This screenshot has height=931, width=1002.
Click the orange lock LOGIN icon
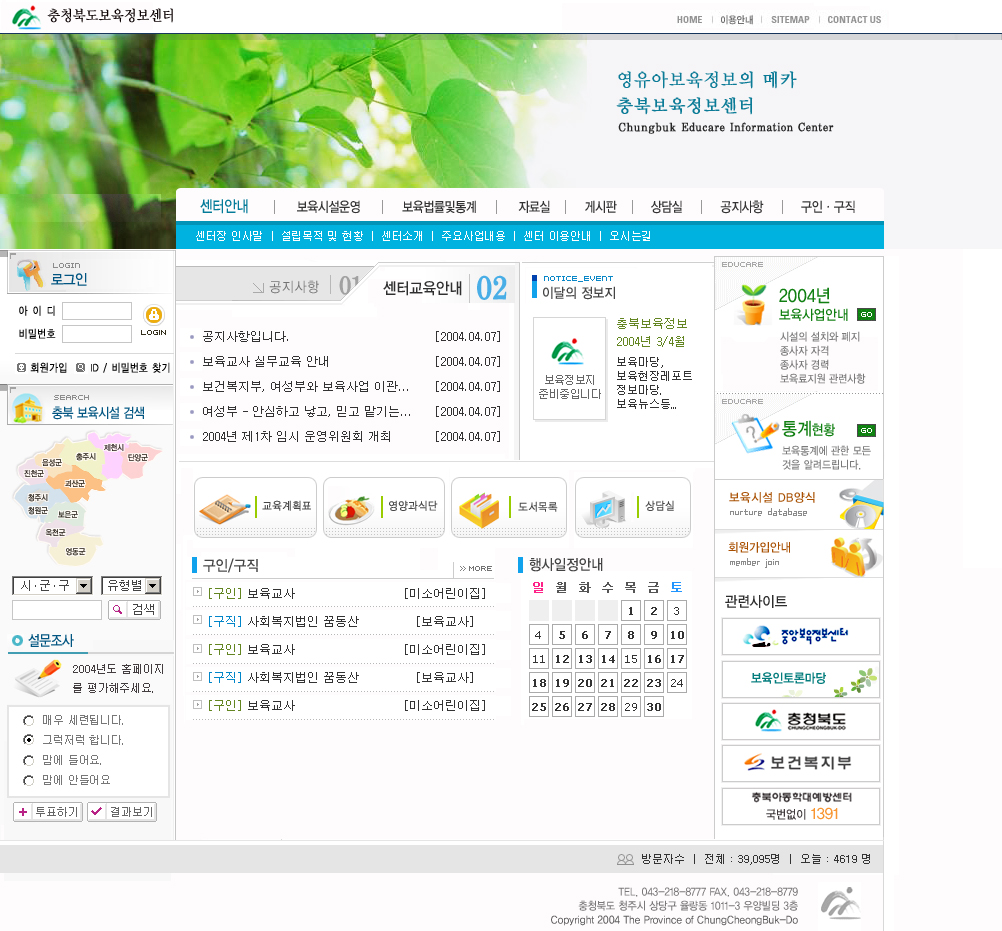pos(153,315)
